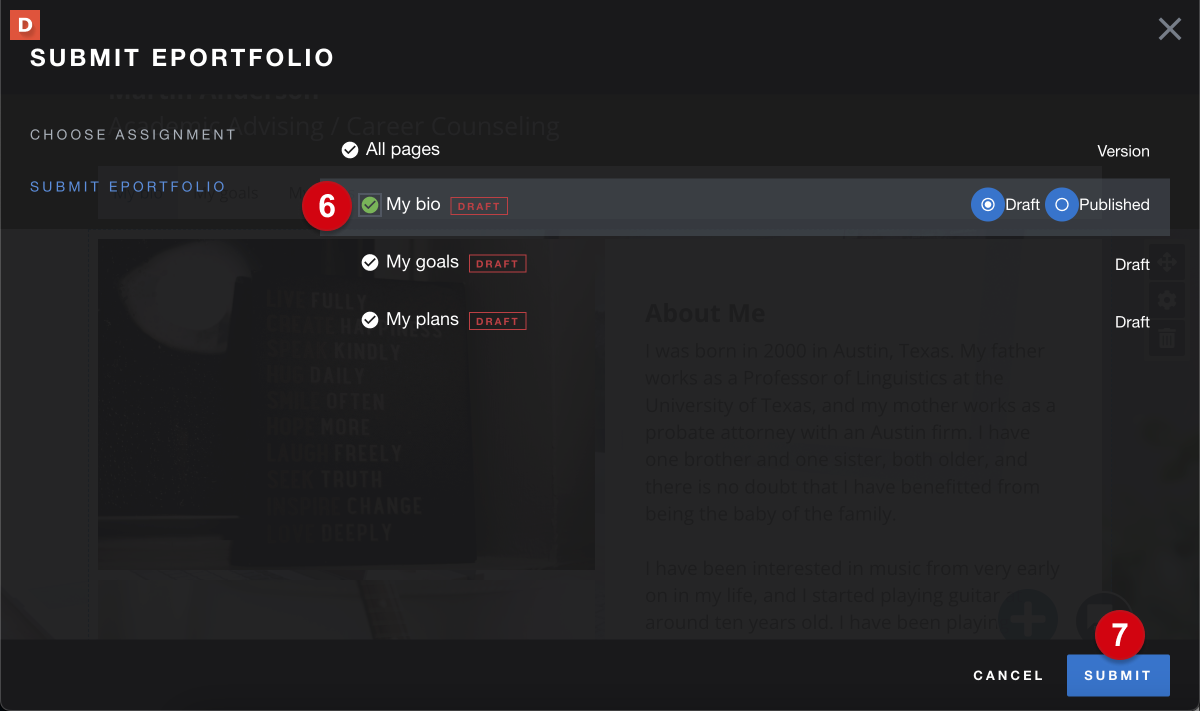Open the Submit ePortfolio step
The width and height of the screenshot is (1200, 711).
point(128,187)
